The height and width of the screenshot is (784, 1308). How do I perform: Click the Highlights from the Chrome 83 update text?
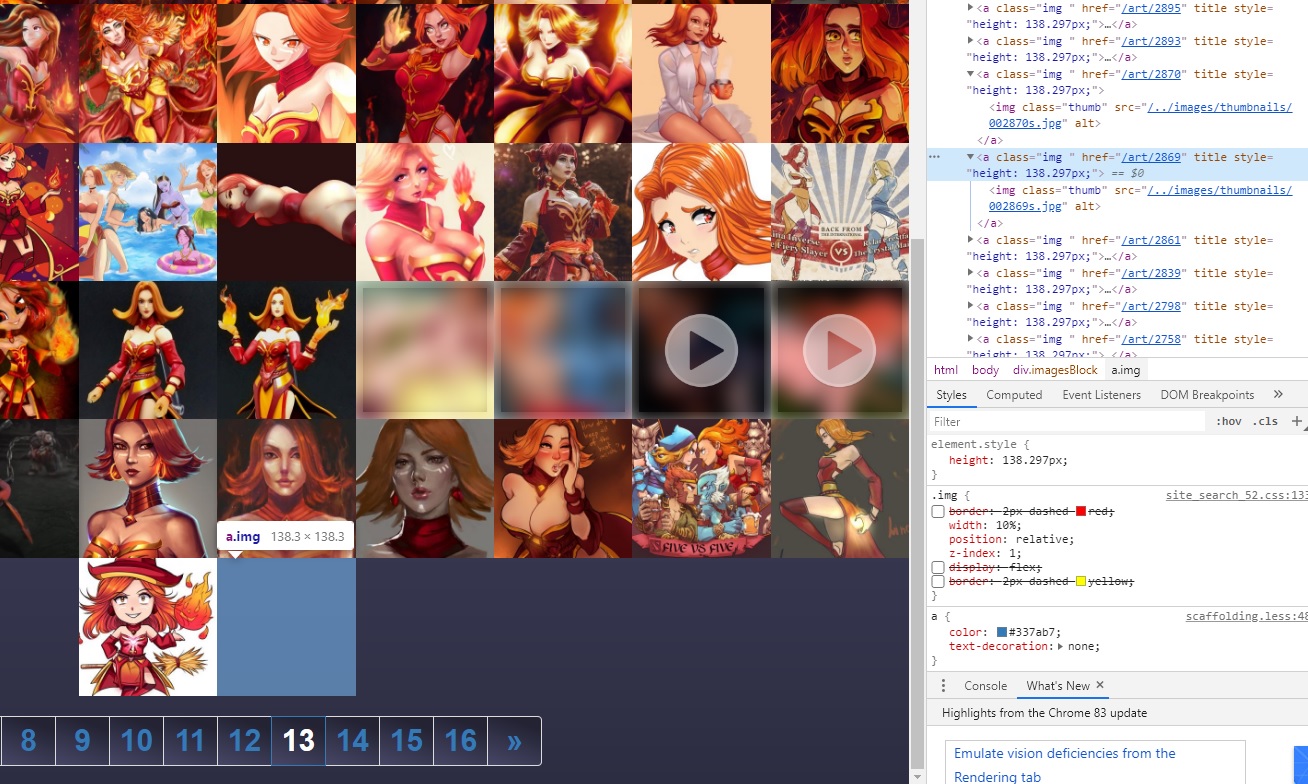(x=1044, y=713)
